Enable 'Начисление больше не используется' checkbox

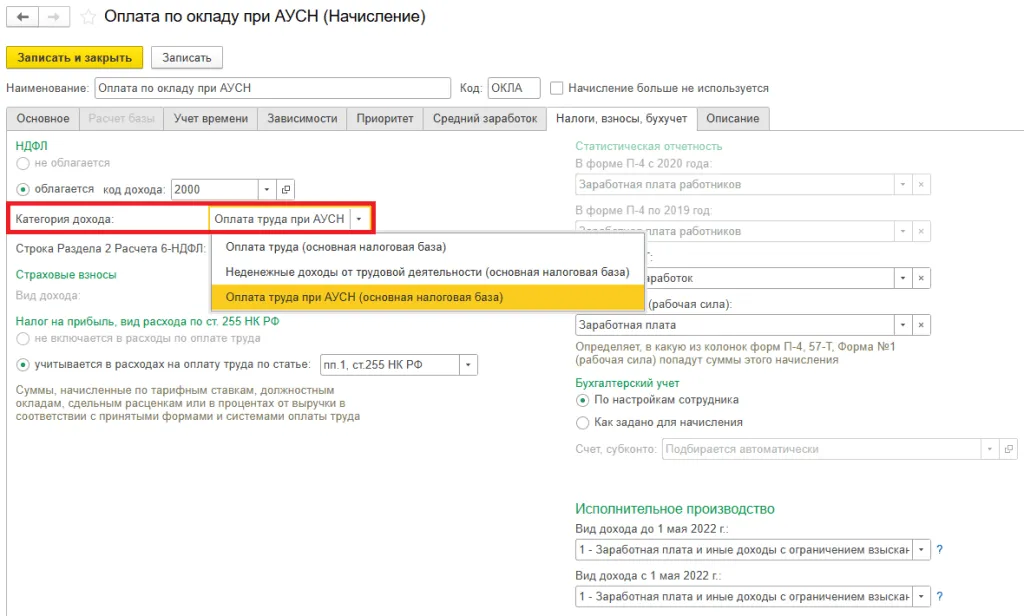pyautogui.click(x=556, y=88)
